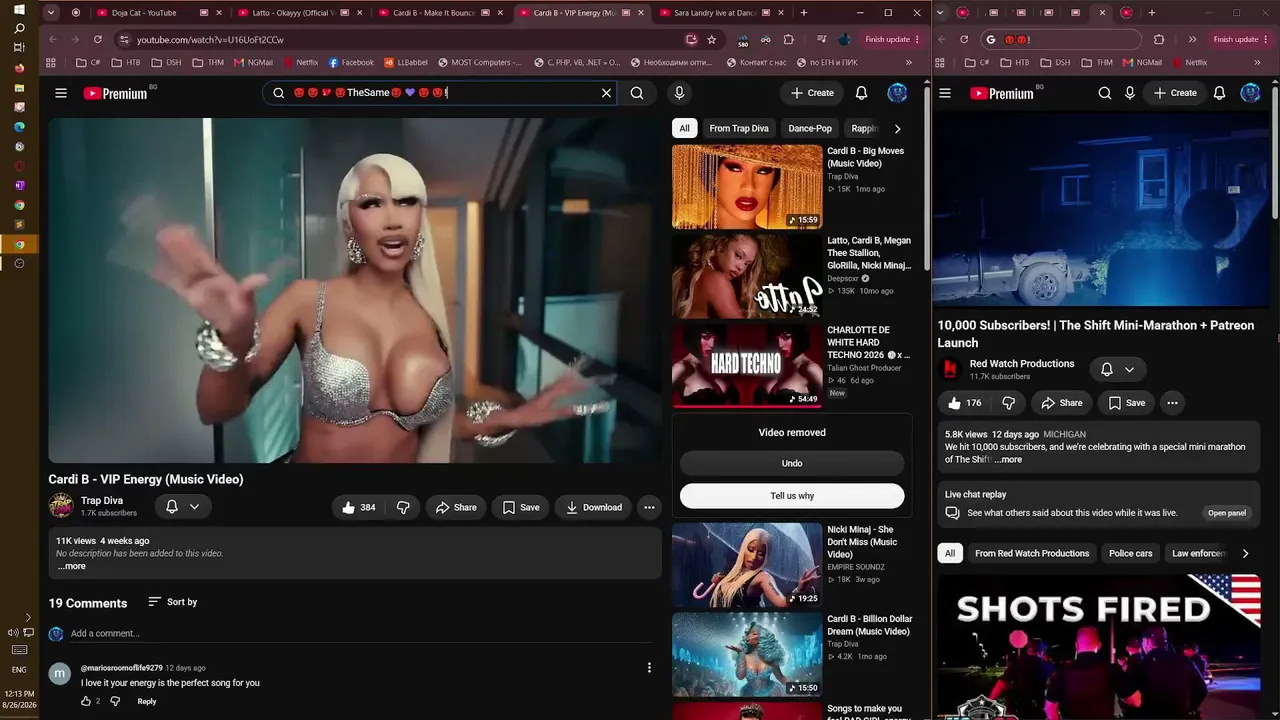Share the Red Watch Productions video
Viewport: 1280px width, 720px height.
point(1061,403)
